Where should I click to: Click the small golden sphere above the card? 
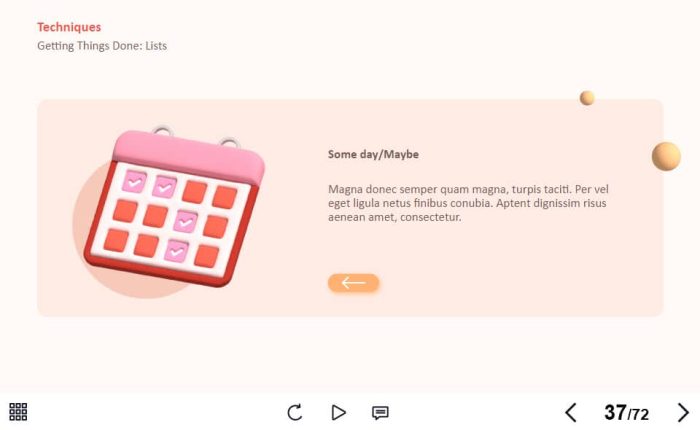click(587, 98)
